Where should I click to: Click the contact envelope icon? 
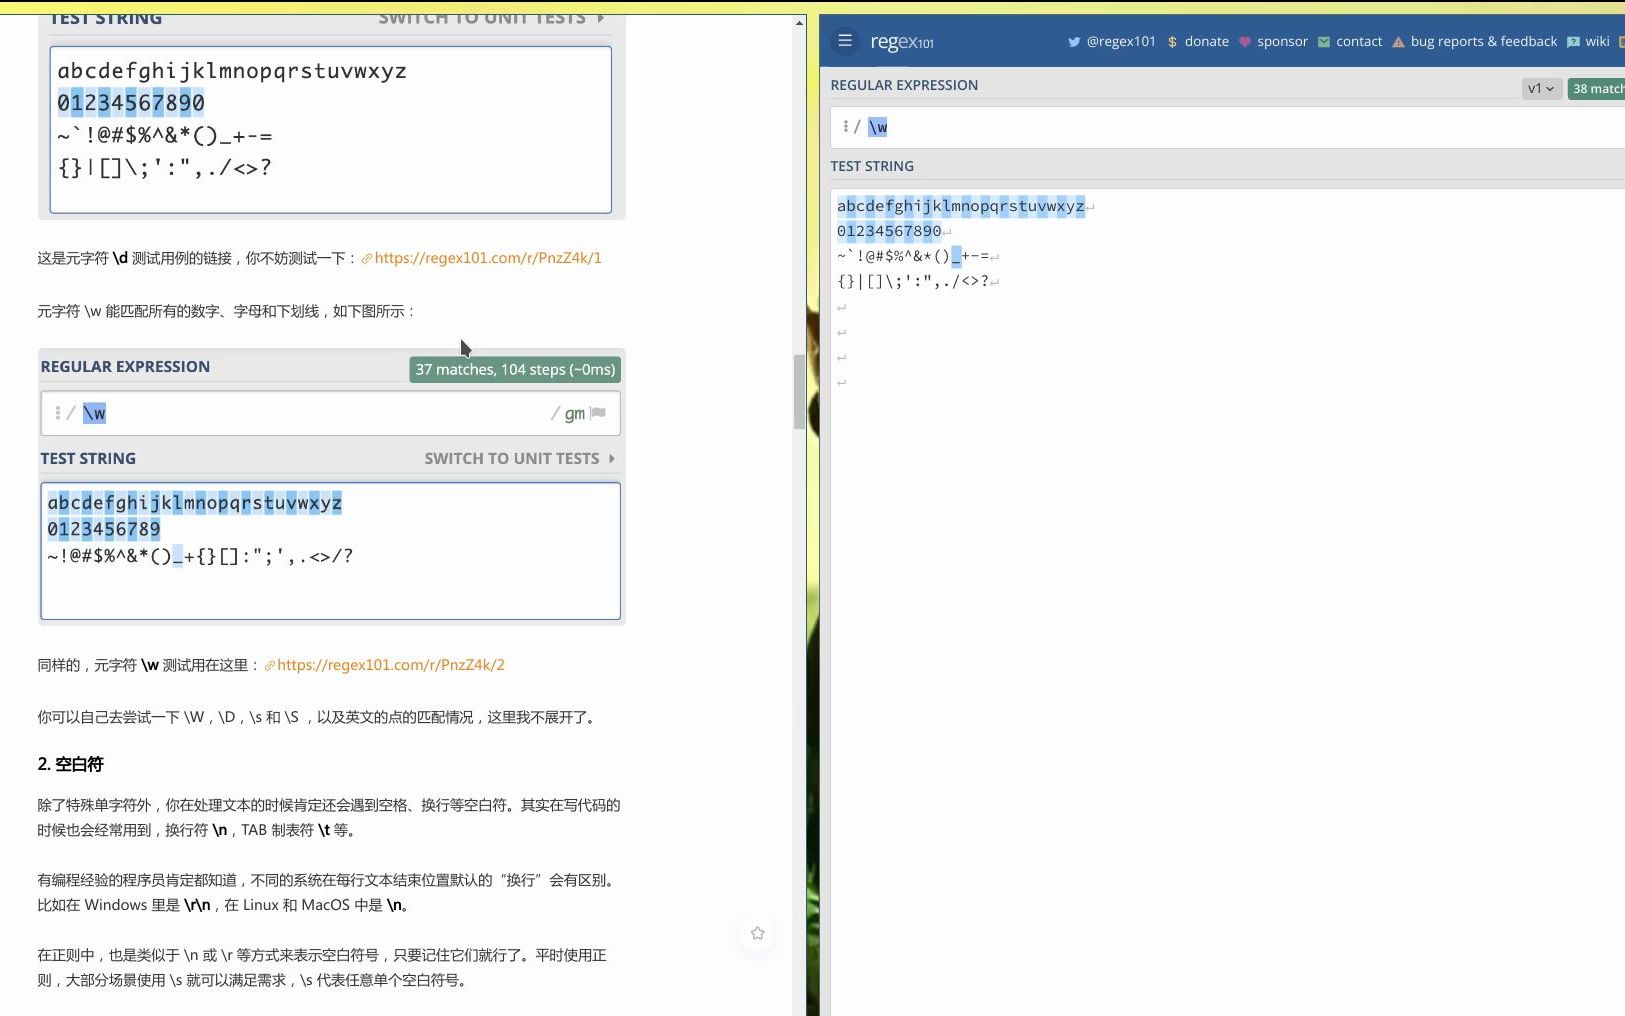point(1324,42)
